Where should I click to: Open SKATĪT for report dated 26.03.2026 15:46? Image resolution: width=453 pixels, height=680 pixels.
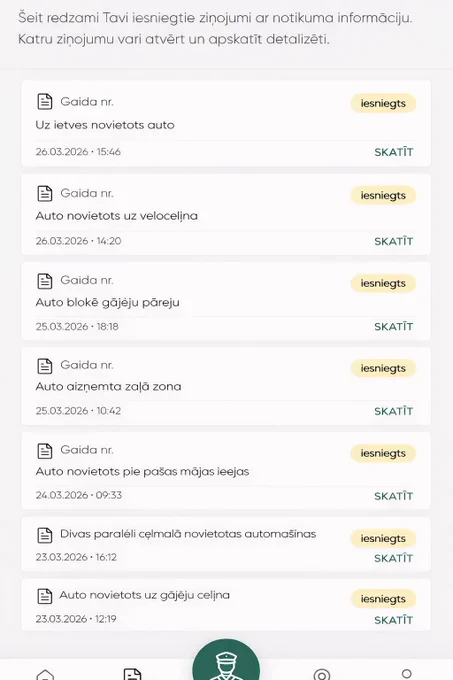point(394,152)
